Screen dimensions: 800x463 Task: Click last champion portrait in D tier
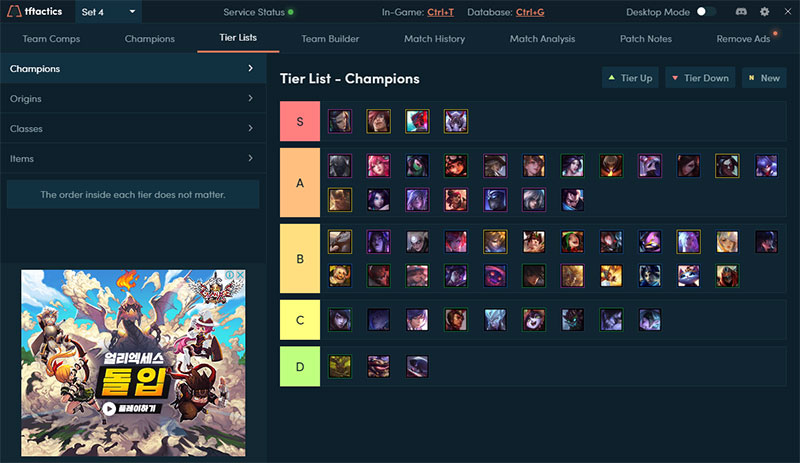point(417,367)
